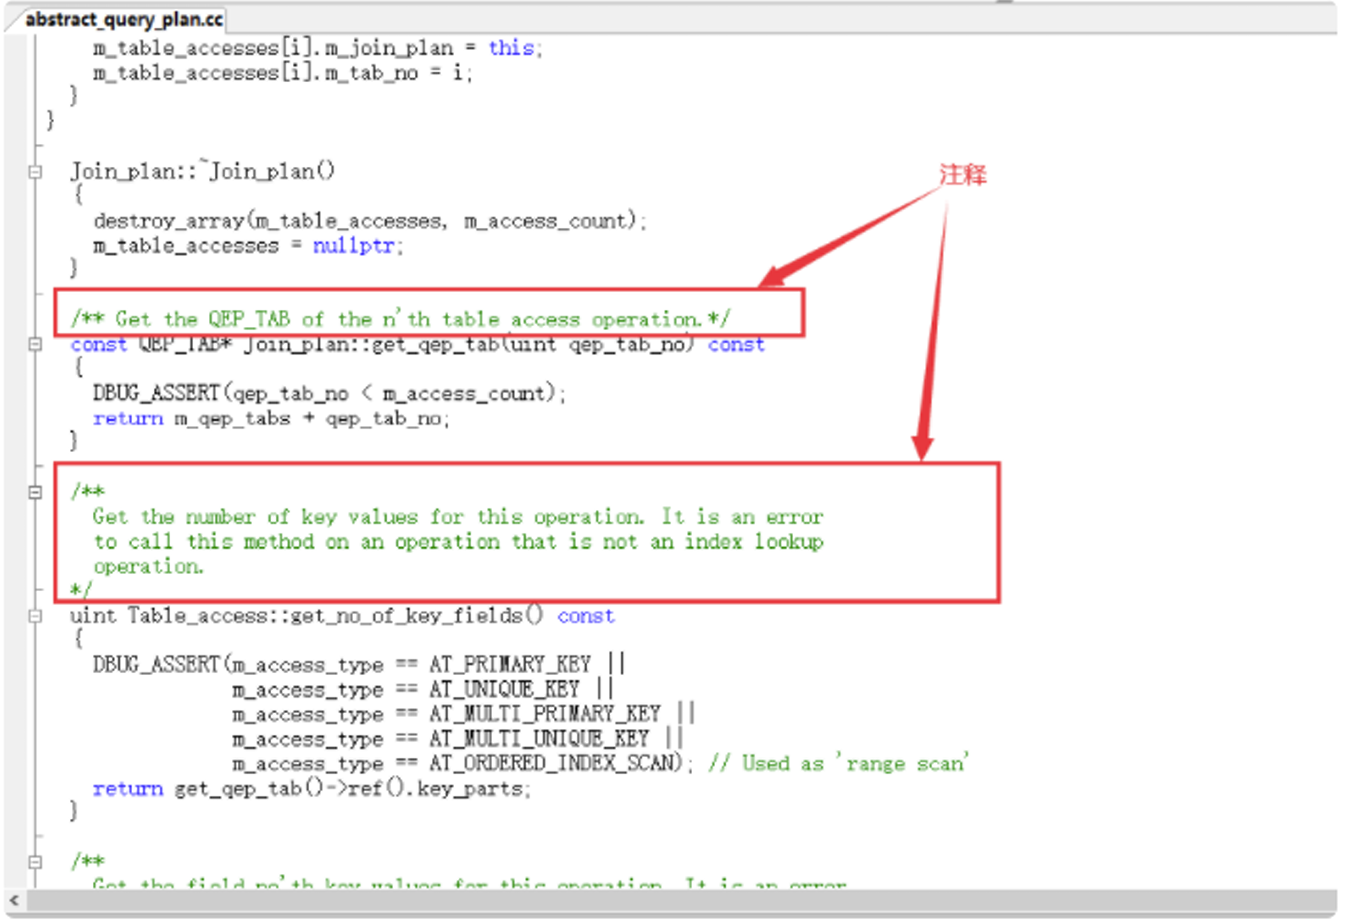Click the 'AT_MULTI_UNIQUE_KEY' constant

[x=540, y=739]
